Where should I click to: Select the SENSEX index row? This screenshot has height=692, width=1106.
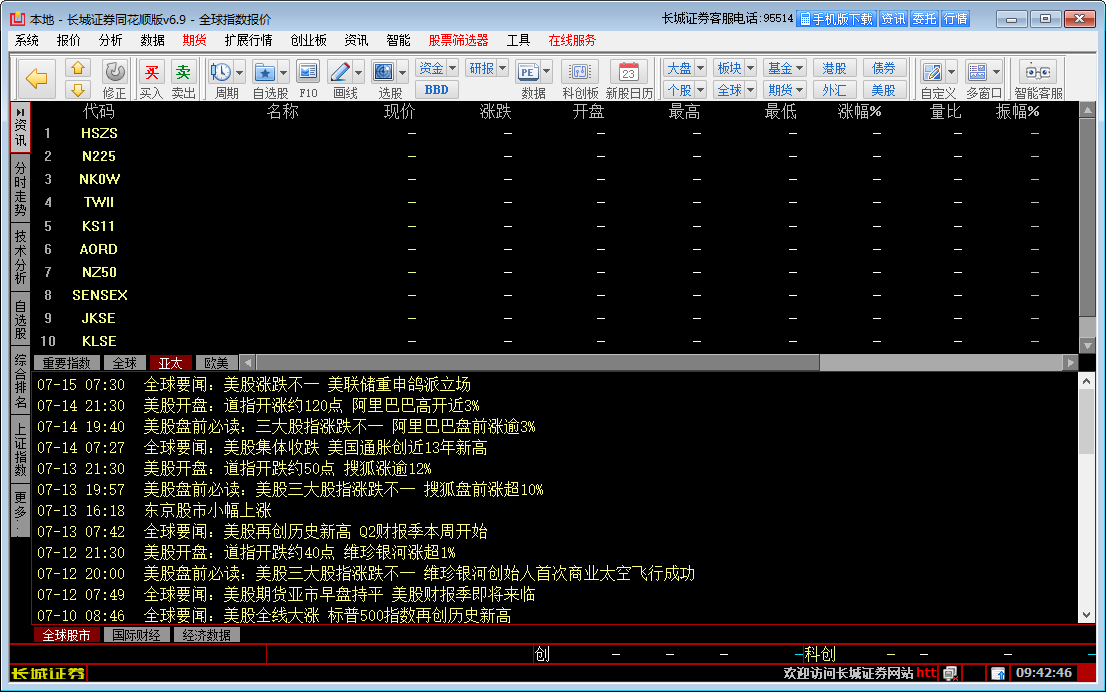pos(555,295)
